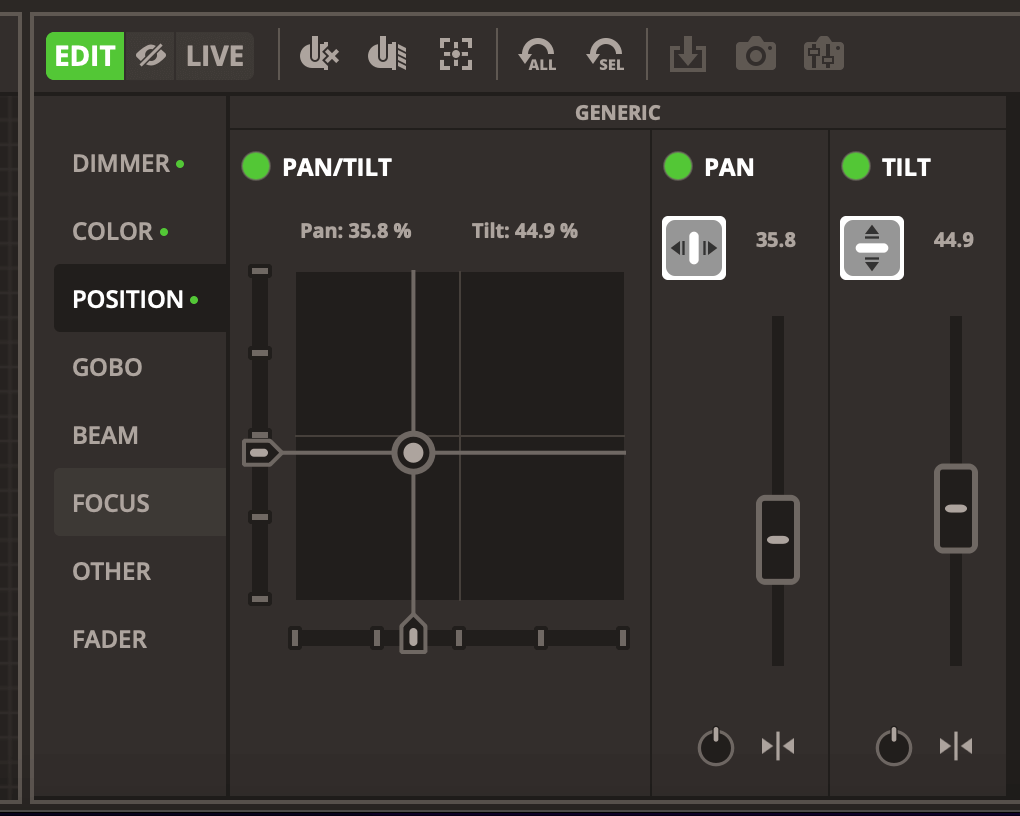The width and height of the screenshot is (1020, 816).
Task: Select the COLOR tab
Action: pos(113,232)
